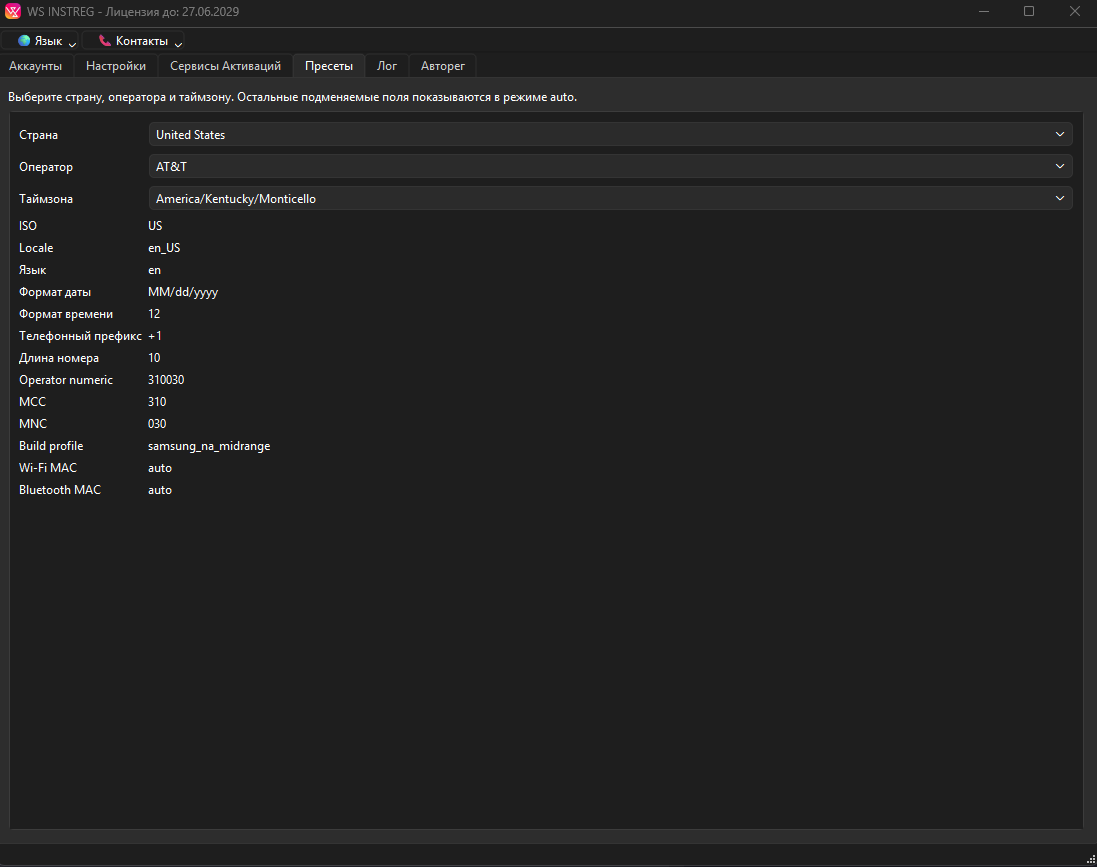Open the Лог tab

coord(387,66)
